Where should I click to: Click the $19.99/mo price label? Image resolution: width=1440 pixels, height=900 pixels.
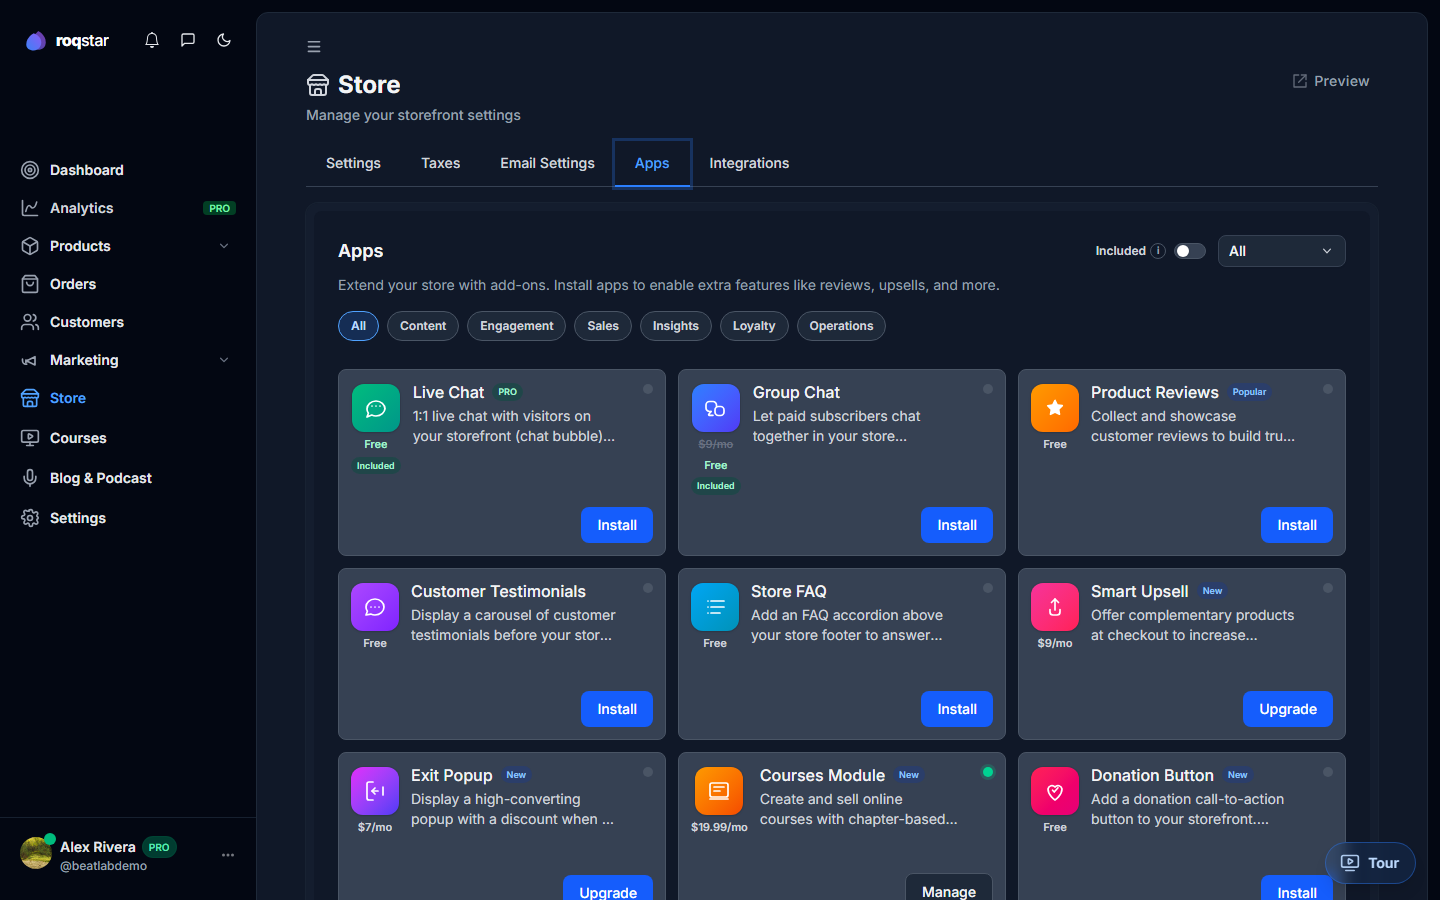pyautogui.click(x=719, y=827)
